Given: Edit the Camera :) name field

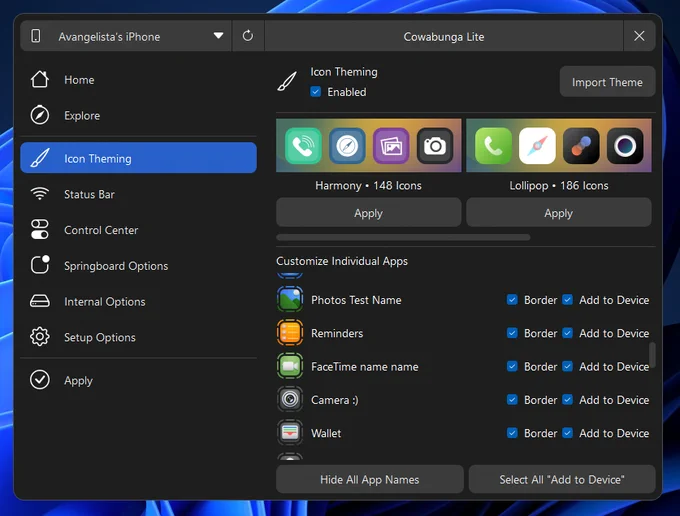Looking at the screenshot, I should click(x=335, y=400).
